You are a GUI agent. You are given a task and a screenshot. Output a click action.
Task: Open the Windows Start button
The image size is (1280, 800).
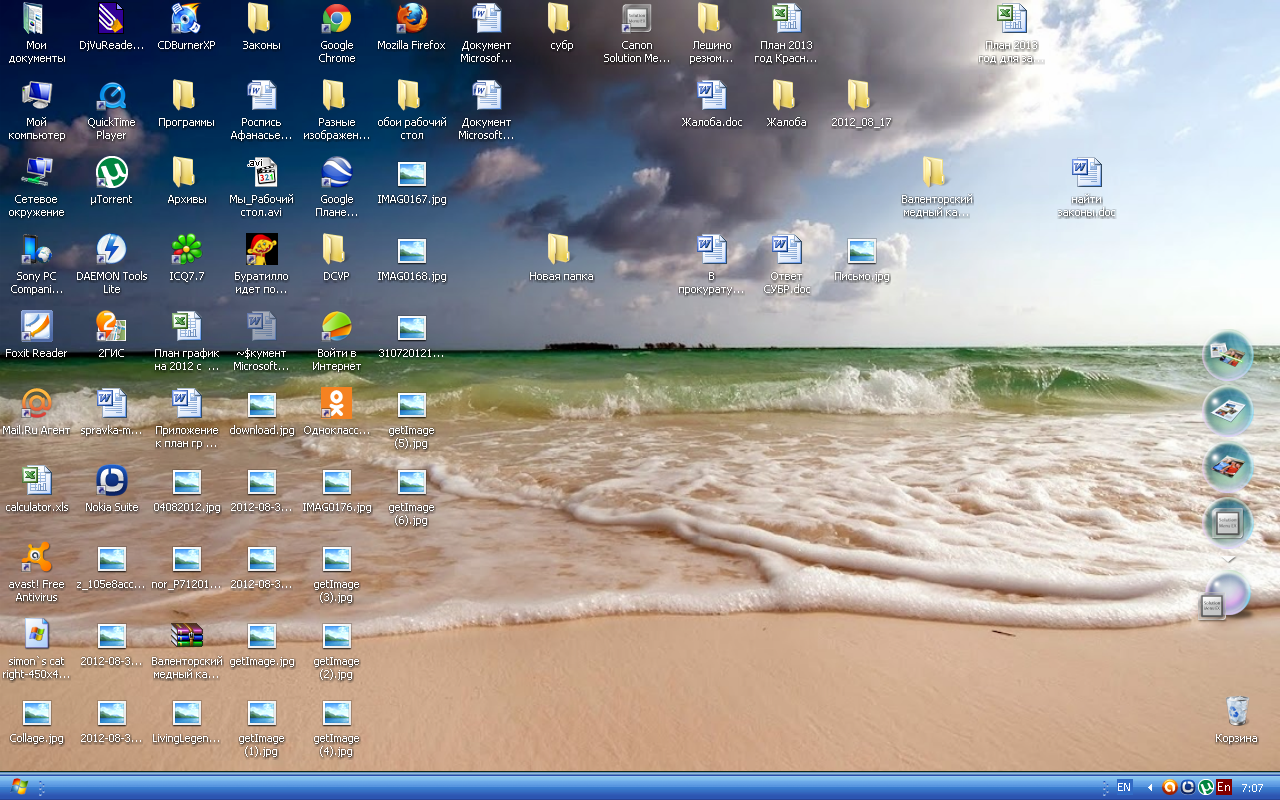click(x=19, y=787)
